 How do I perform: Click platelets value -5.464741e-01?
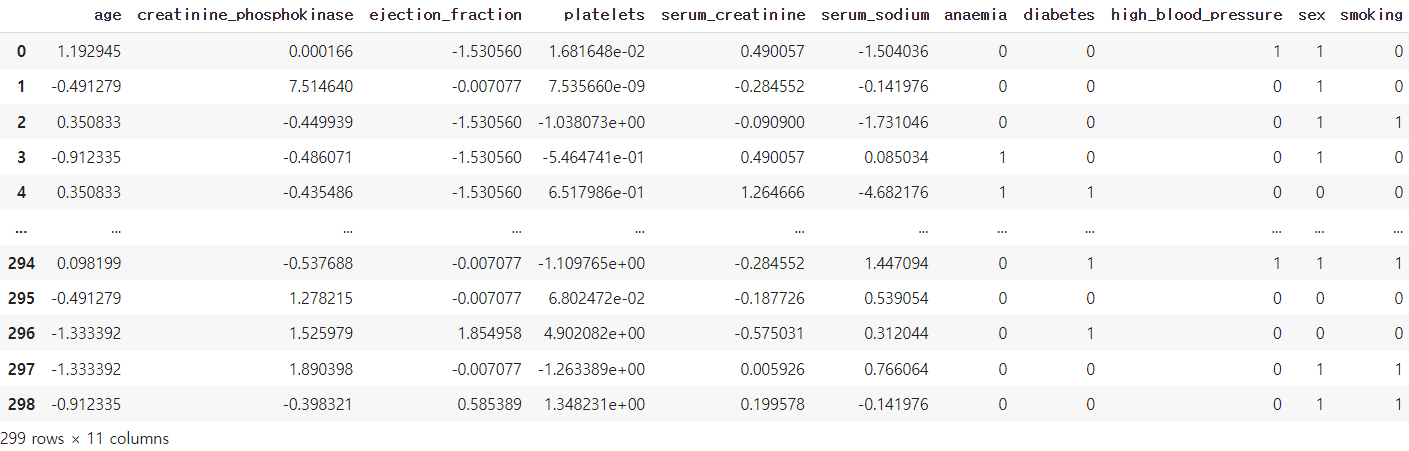point(594,157)
